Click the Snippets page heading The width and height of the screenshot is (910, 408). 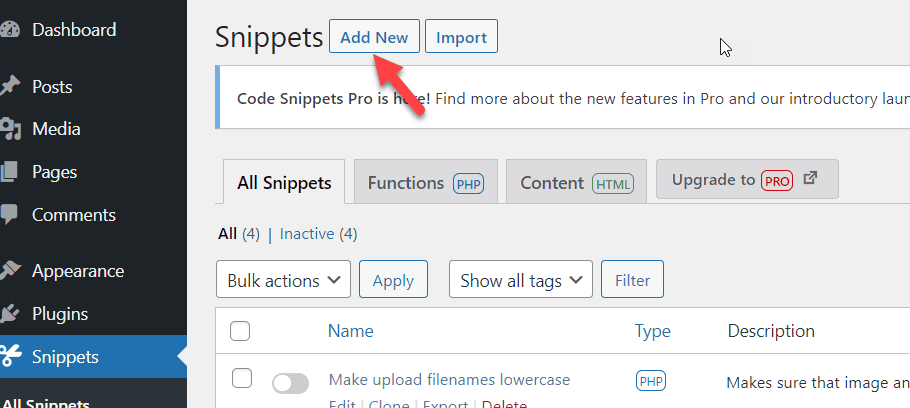pos(269,37)
